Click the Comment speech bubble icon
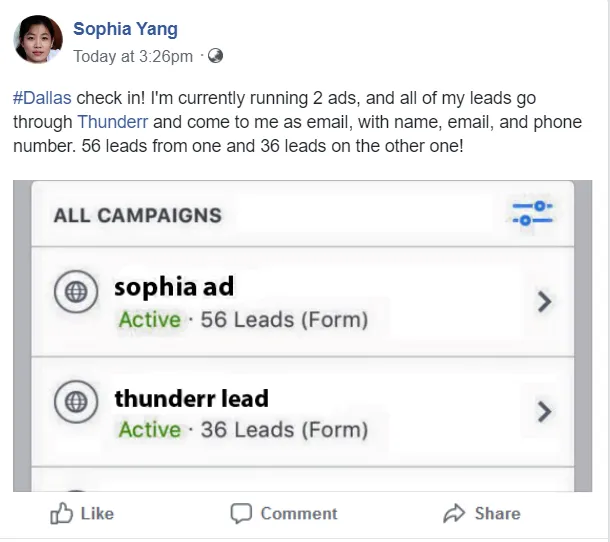This screenshot has width=610, height=542. point(241,513)
